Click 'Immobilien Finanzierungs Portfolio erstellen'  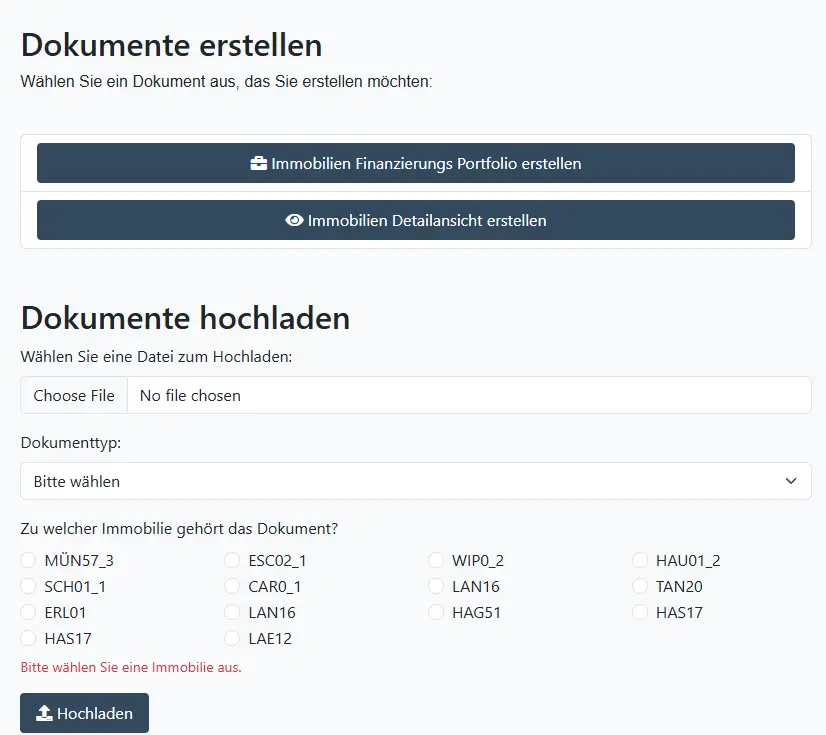[416, 163]
